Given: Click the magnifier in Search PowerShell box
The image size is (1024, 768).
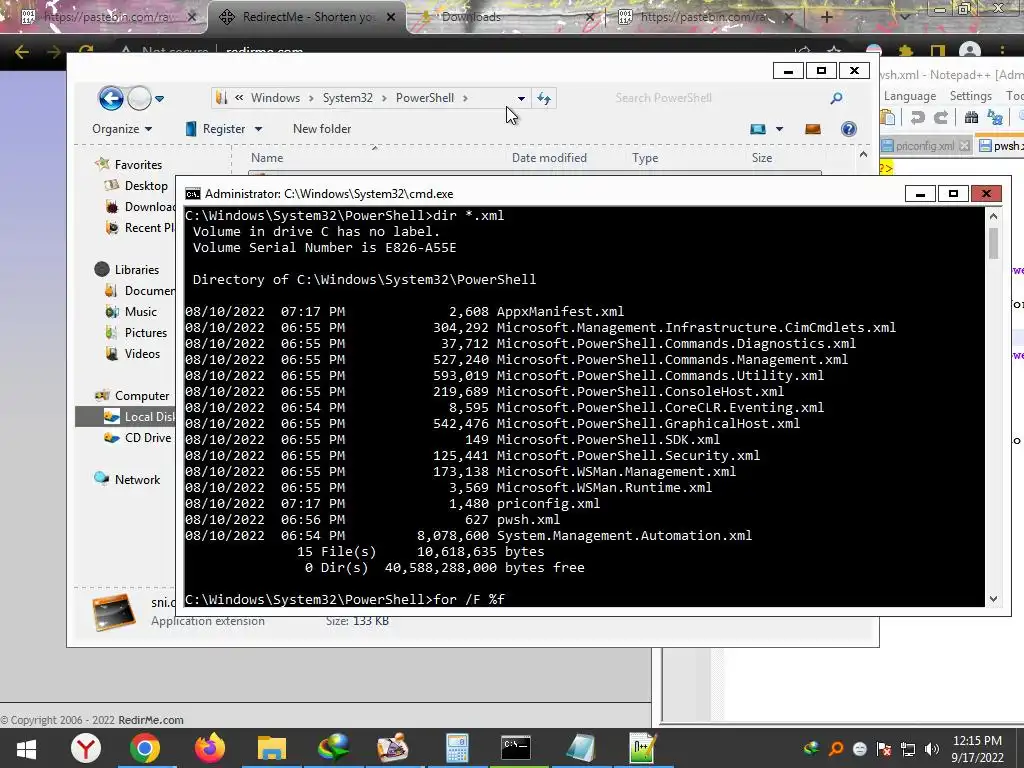Looking at the screenshot, I should click(836, 98).
